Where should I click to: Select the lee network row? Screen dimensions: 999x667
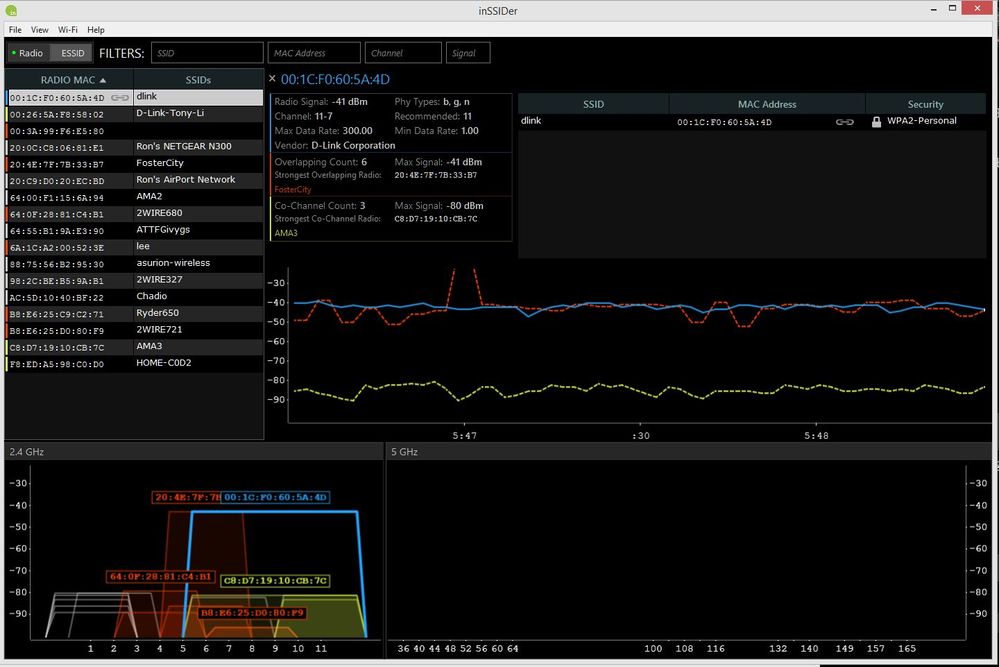[x=134, y=247]
